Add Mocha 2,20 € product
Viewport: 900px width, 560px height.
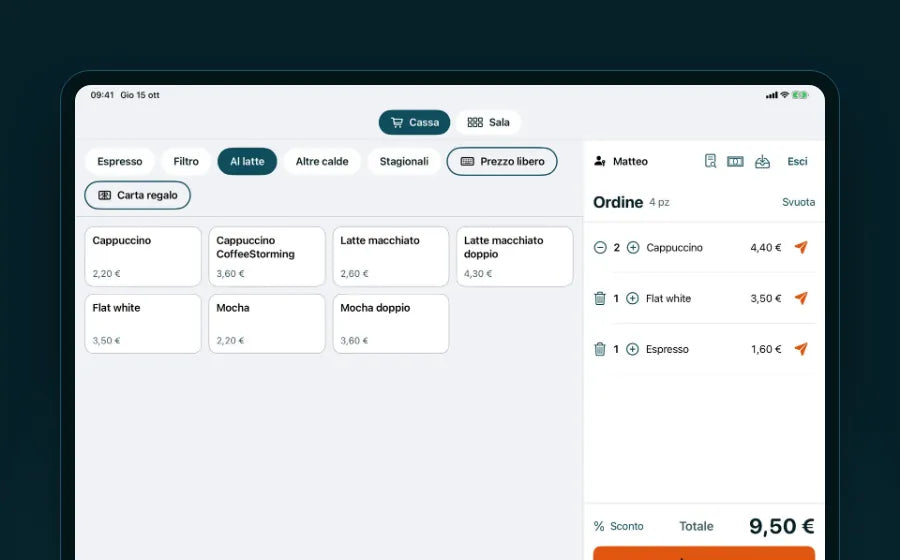coord(267,324)
